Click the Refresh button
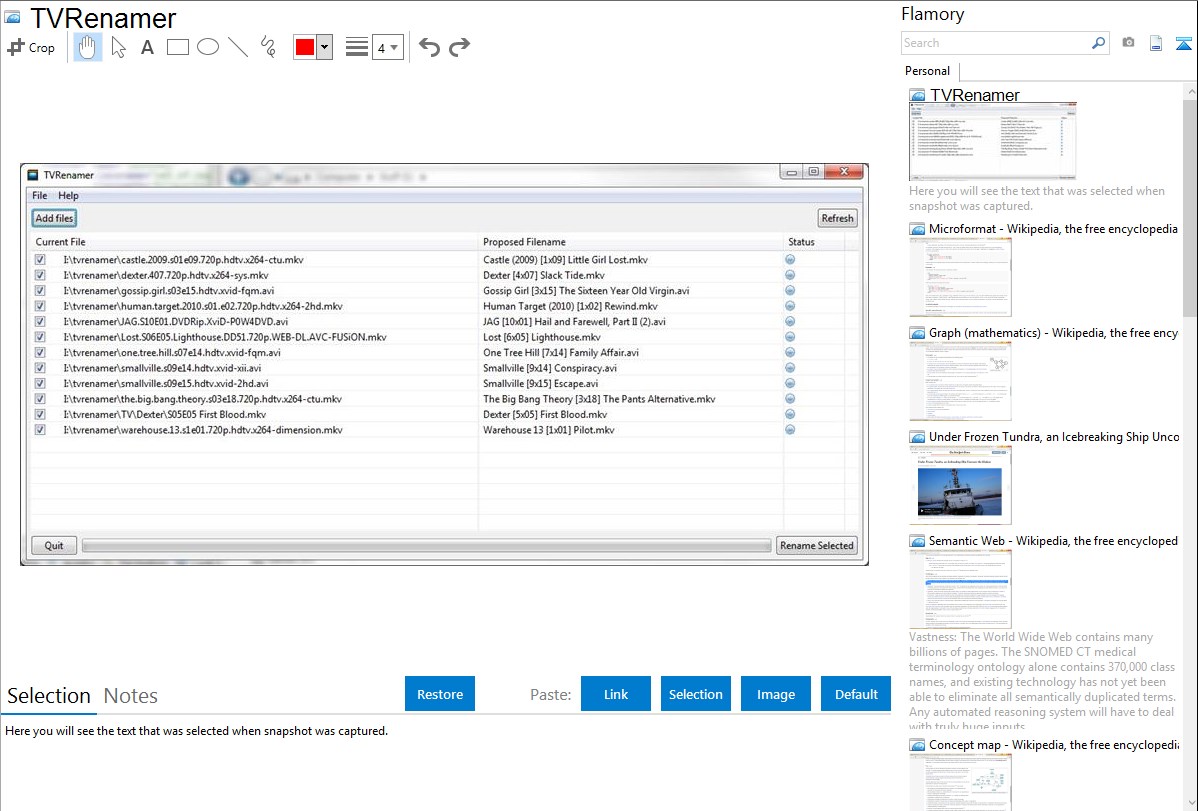 837,218
